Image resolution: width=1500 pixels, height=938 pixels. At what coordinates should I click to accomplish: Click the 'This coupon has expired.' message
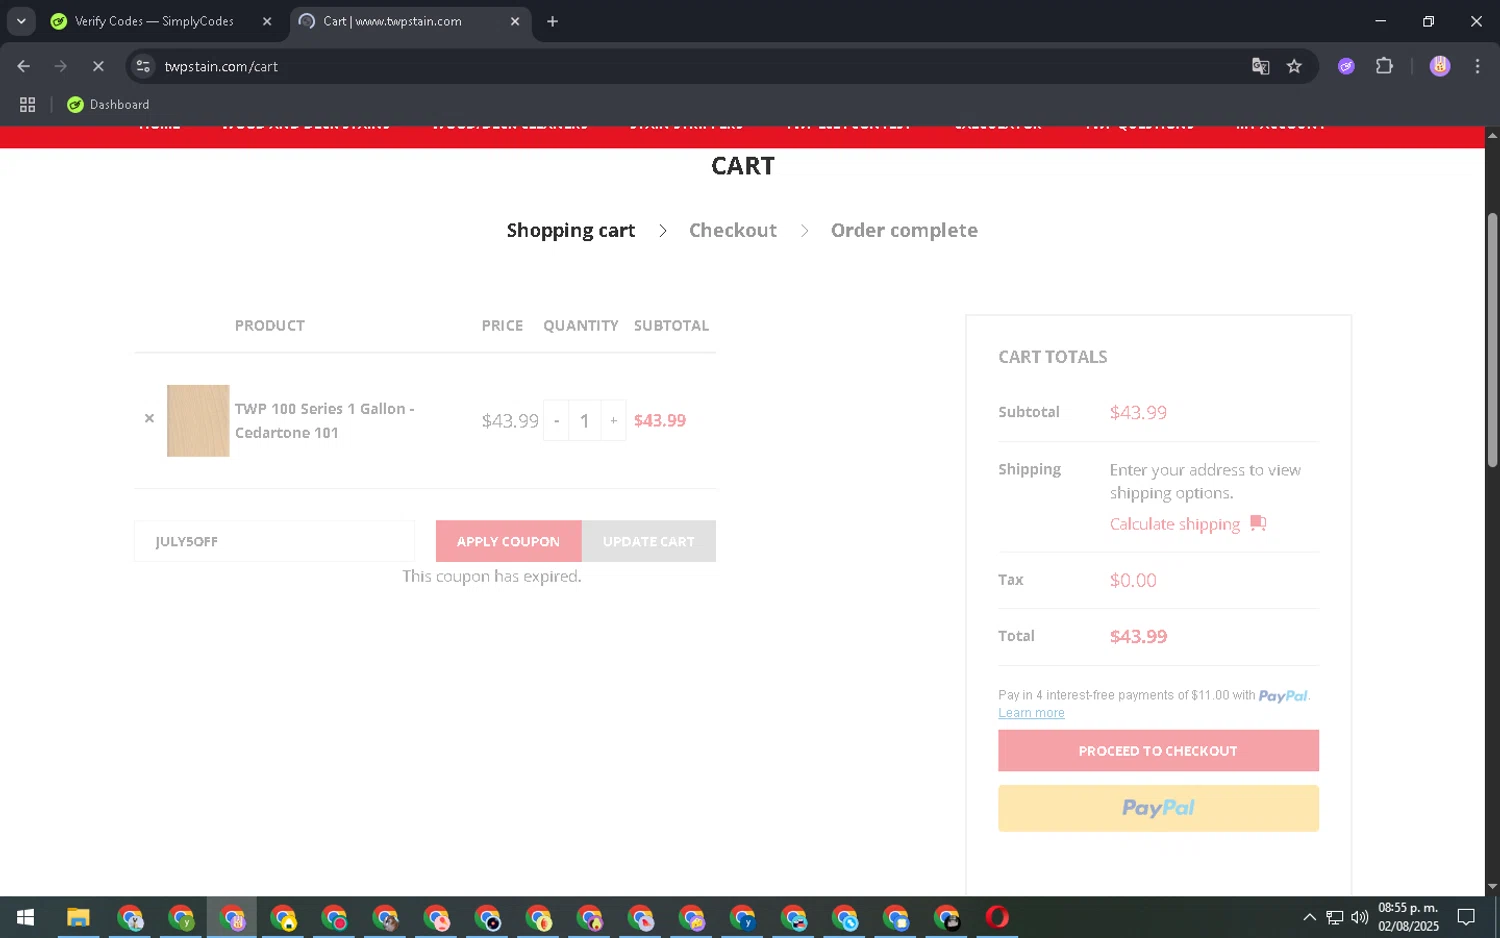pos(491,576)
